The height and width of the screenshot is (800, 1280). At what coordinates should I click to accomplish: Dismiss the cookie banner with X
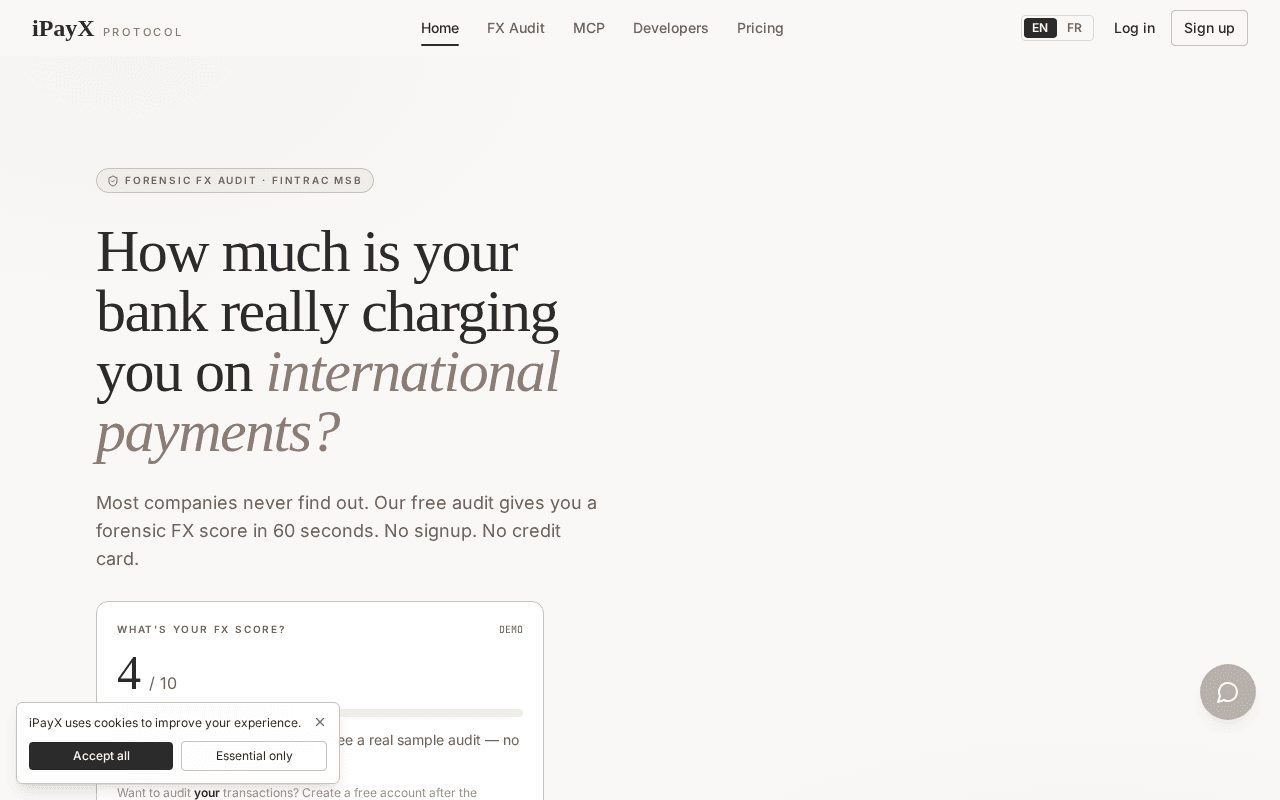(320, 722)
